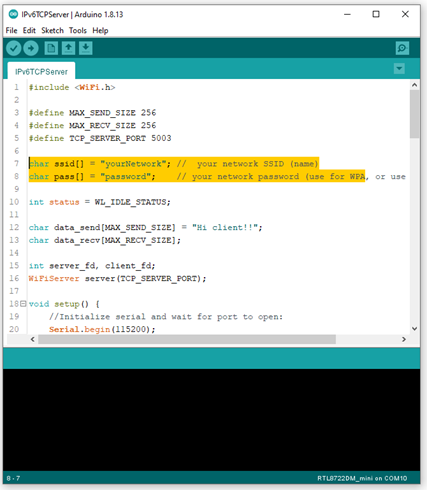
Task: Click the vertical scrollbar up arrow
Action: (x=414, y=85)
